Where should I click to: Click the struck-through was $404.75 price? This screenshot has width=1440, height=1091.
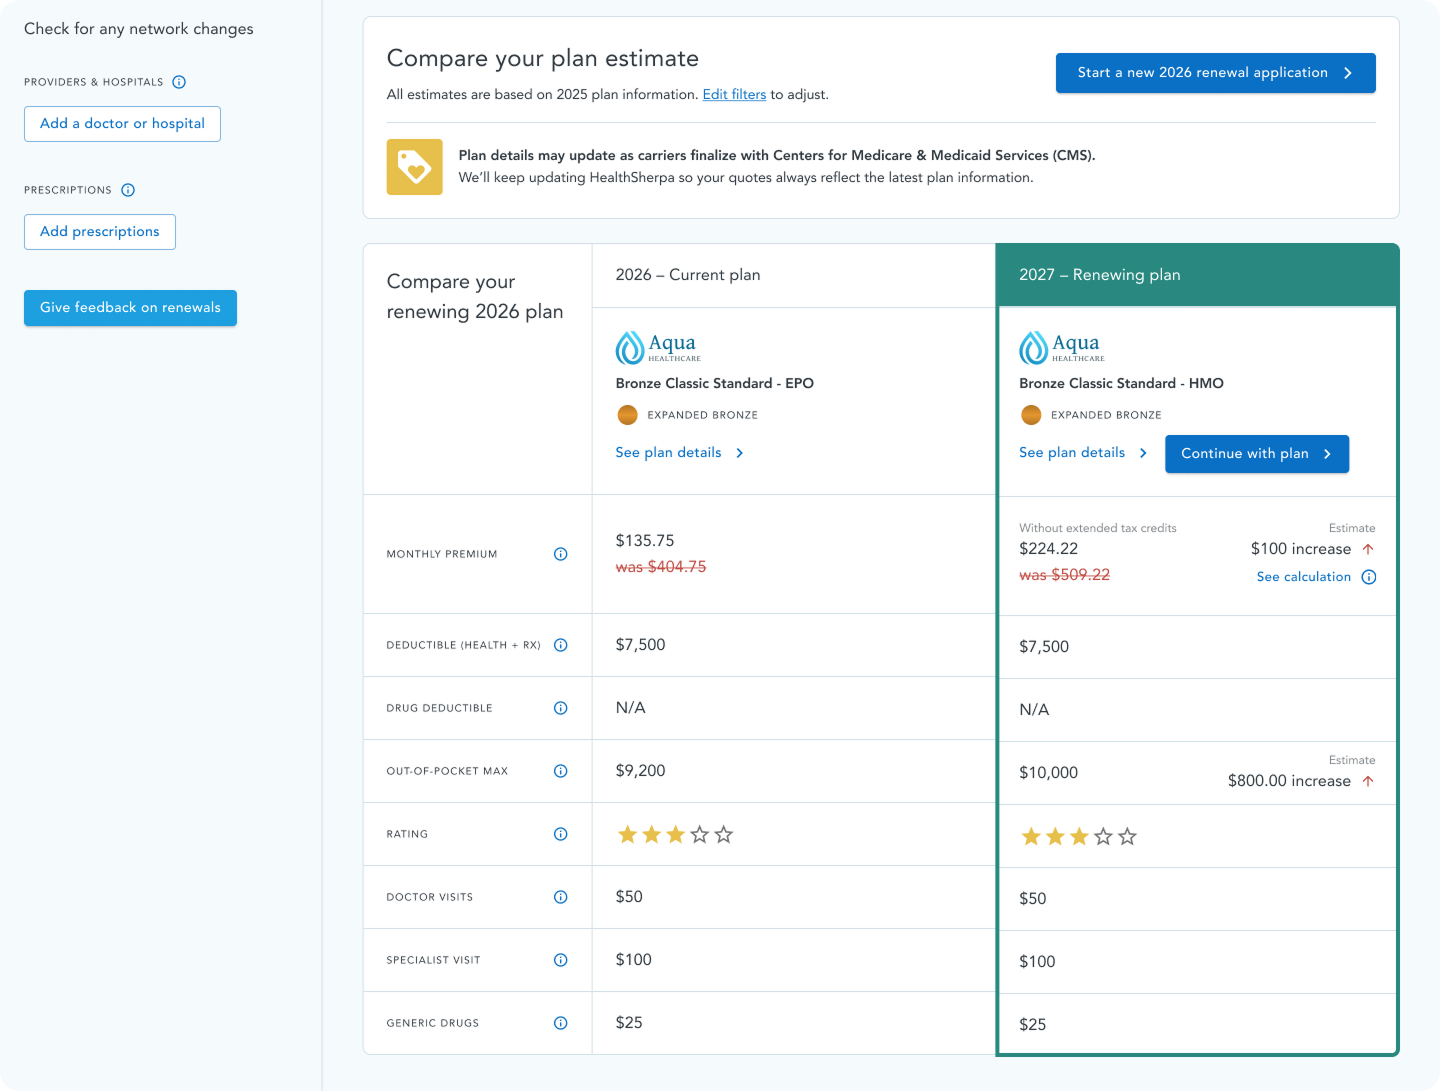(x=661, y=567)
